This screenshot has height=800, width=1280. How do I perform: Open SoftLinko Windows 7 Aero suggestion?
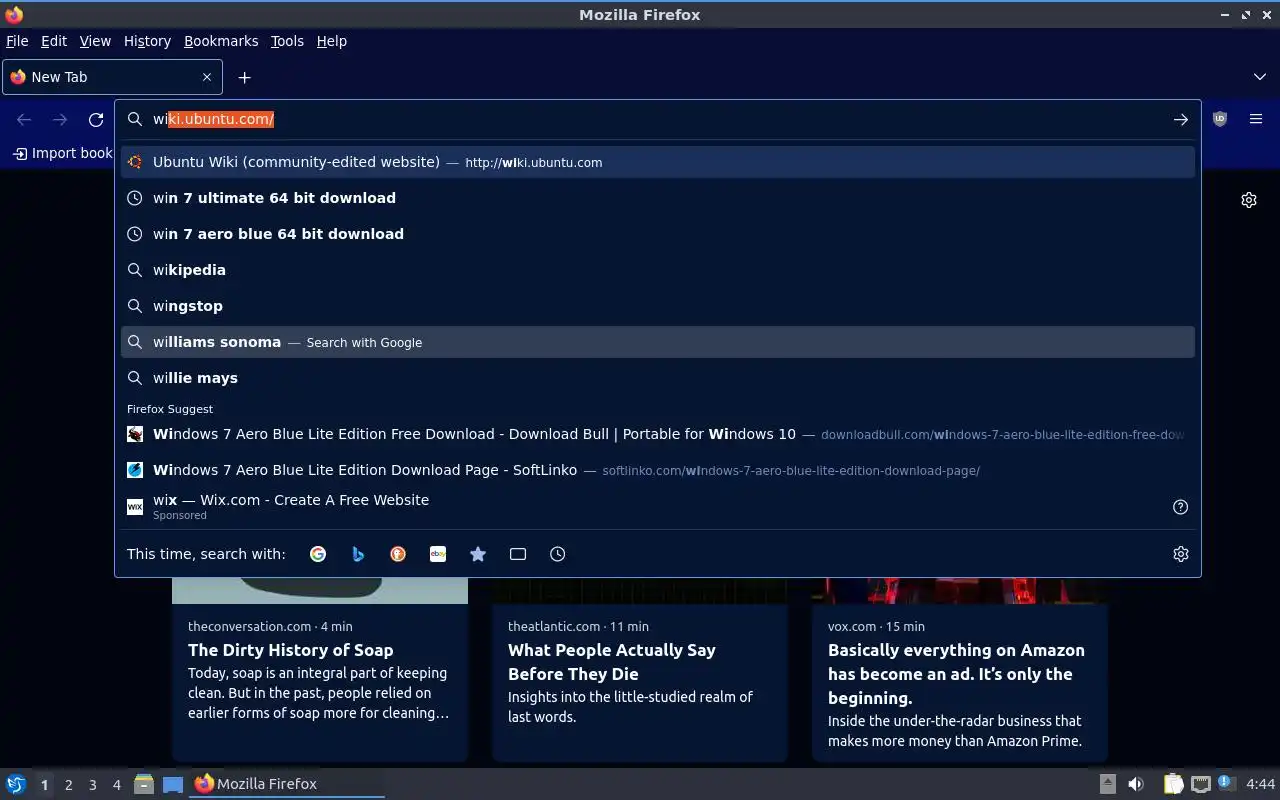(658, 470)
